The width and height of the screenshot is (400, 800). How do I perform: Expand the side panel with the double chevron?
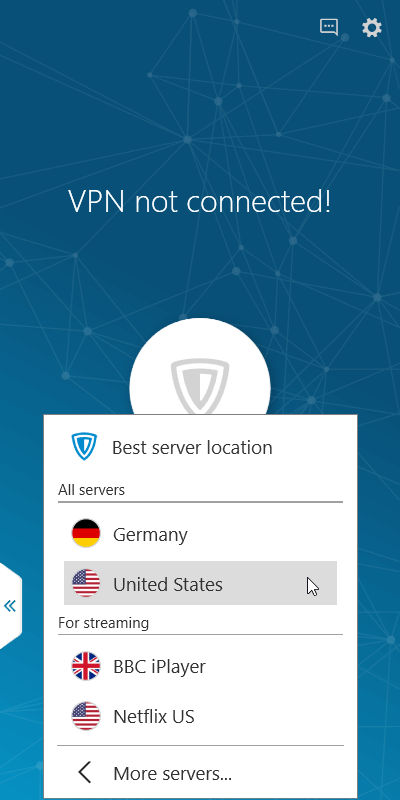pos(10,606)
